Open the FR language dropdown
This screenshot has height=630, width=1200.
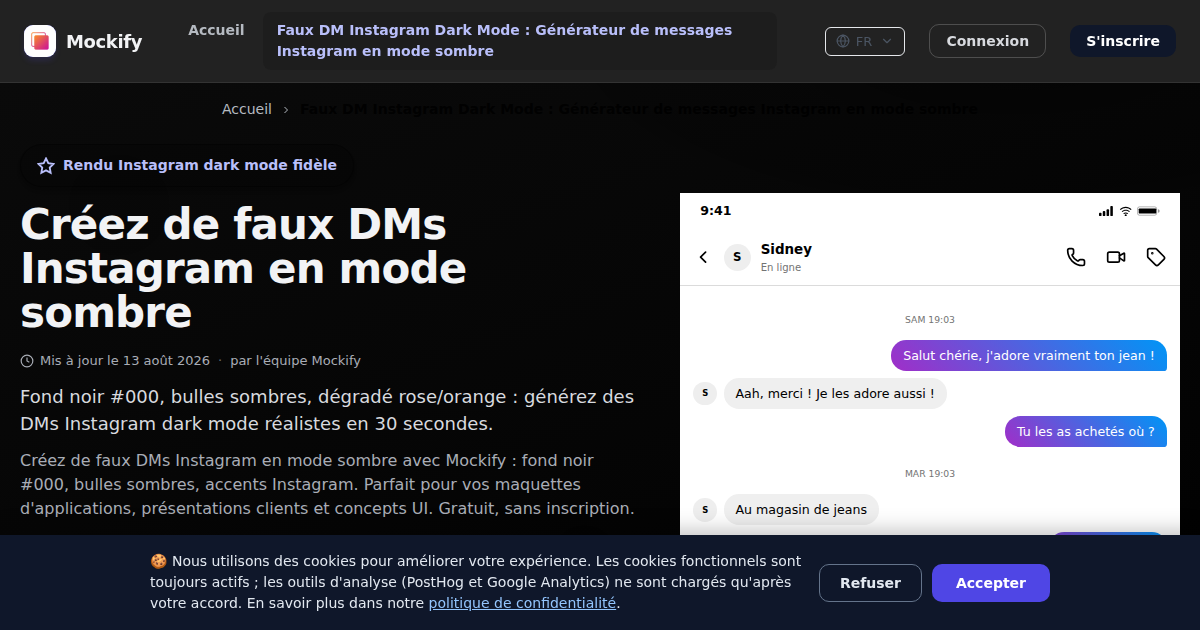(x=865, y=41)
